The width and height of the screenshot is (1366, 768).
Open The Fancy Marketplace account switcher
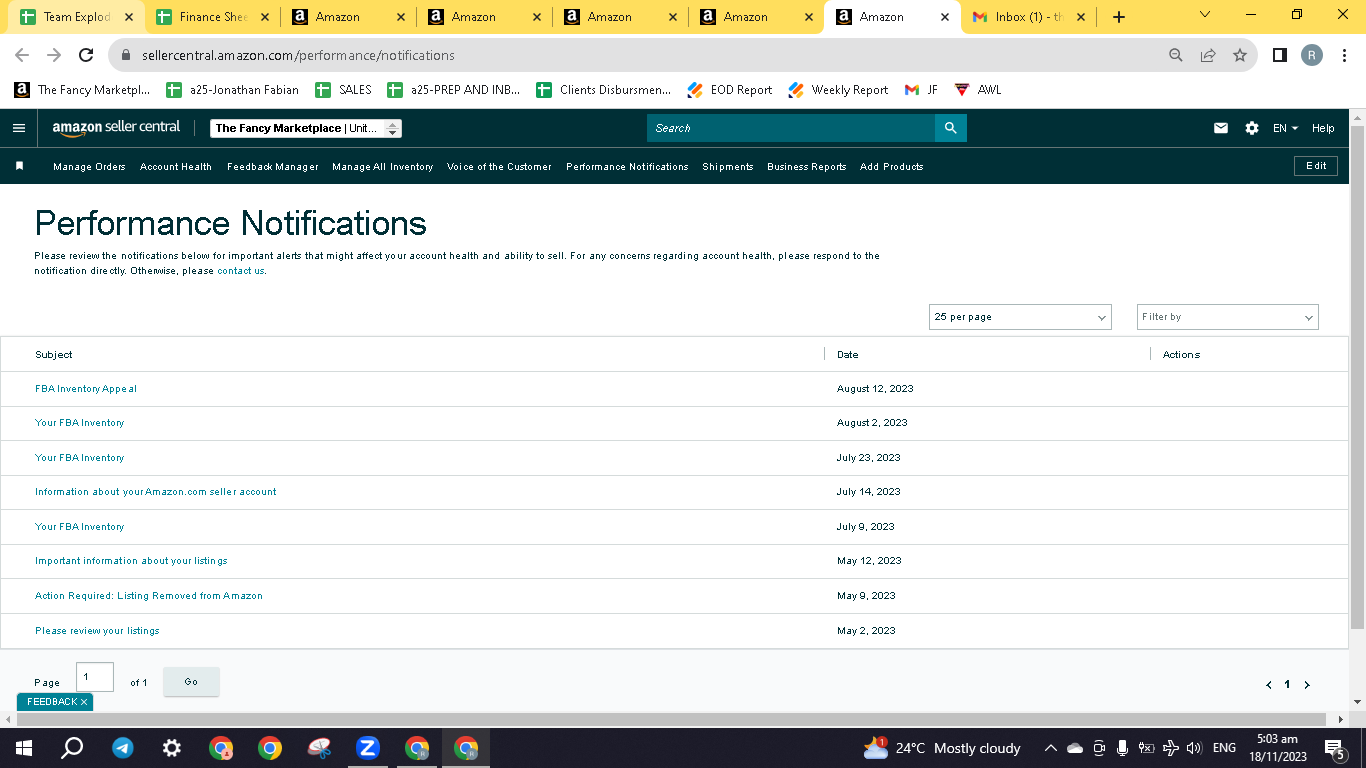[306, 128]
